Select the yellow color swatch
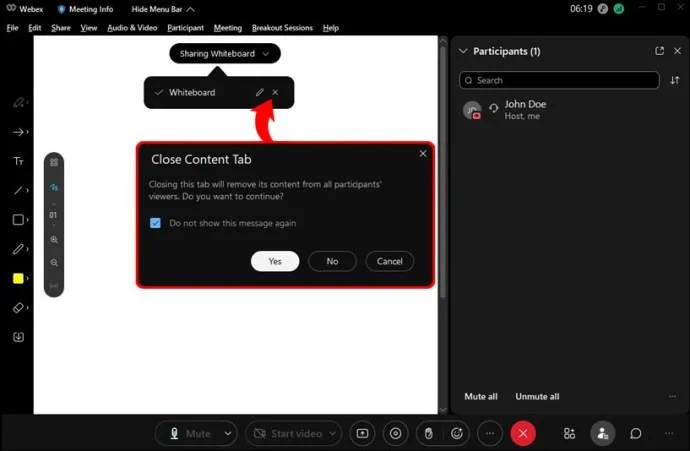Viewport: 690px width, 451px height. pyautogui.click(x=18, y=279)
